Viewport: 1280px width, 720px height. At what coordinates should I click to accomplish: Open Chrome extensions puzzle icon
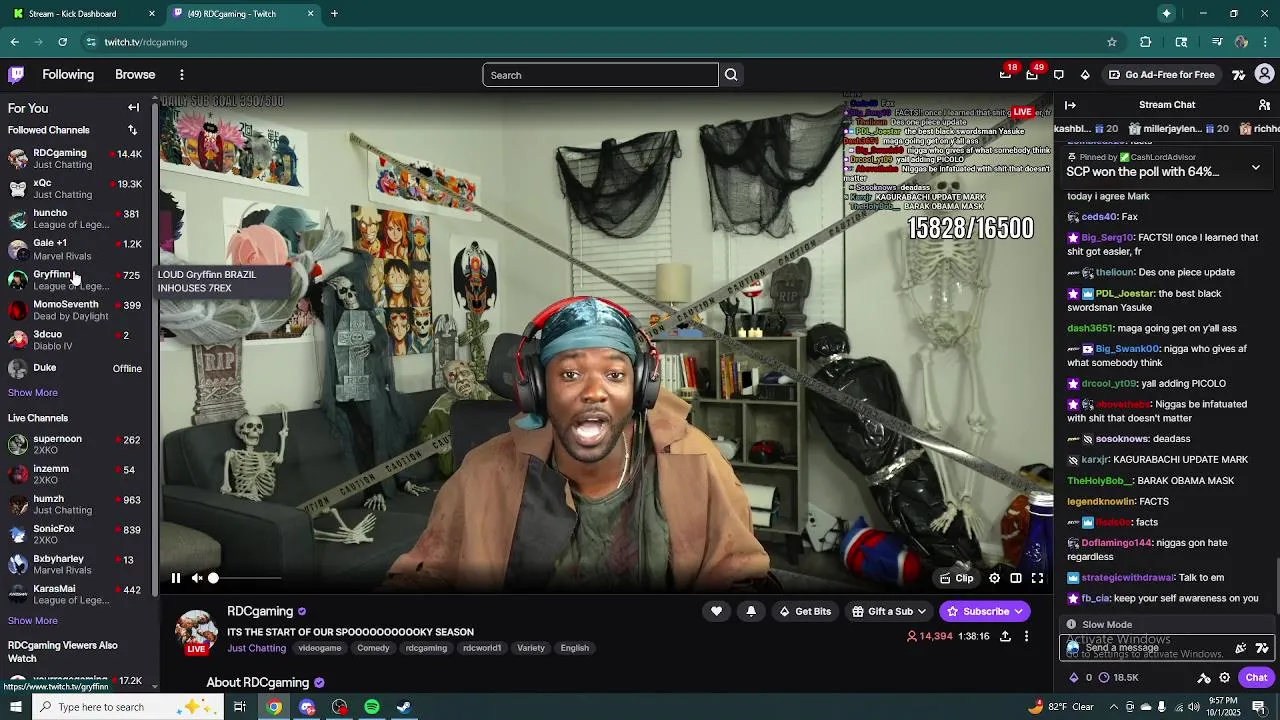(x=1146, y=42)
